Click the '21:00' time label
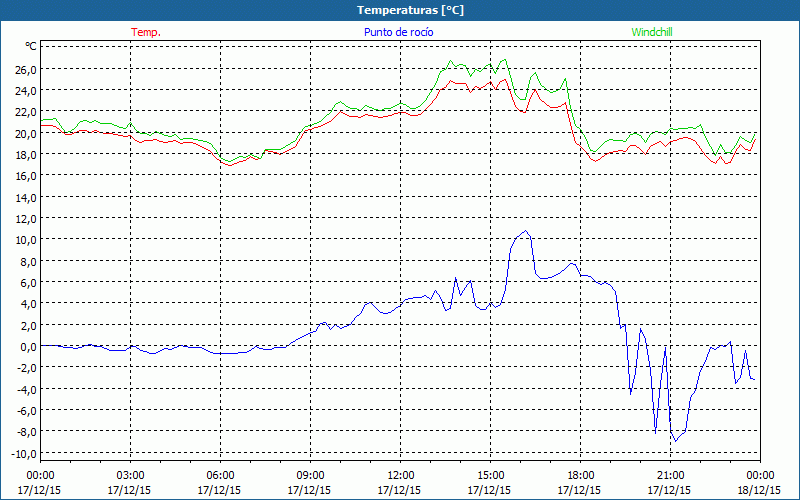 coord(670,476)
